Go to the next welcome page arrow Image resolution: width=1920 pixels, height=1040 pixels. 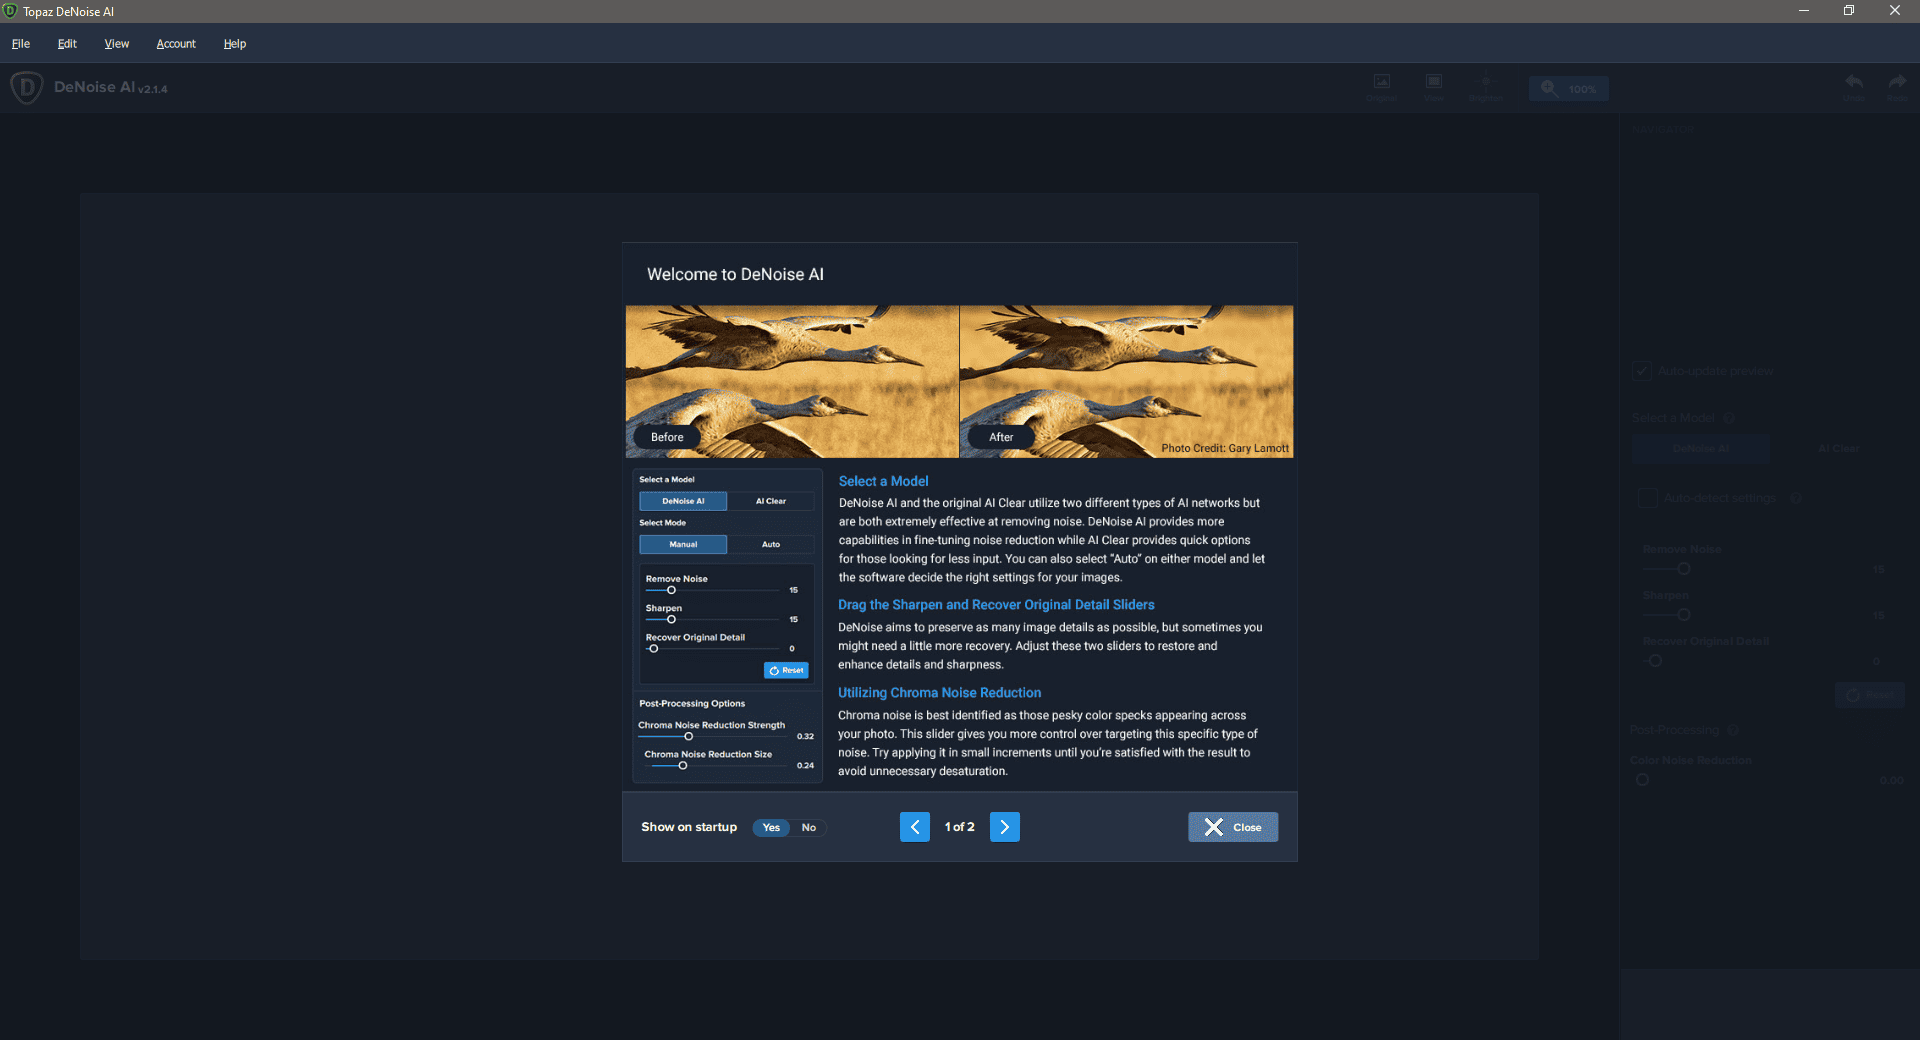[x=1004, y=827]
